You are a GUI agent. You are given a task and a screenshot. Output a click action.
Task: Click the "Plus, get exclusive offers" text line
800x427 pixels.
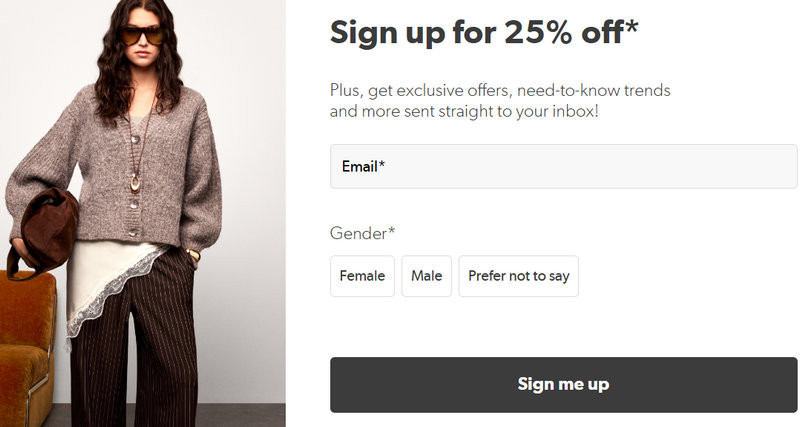(x=500, y=90)
